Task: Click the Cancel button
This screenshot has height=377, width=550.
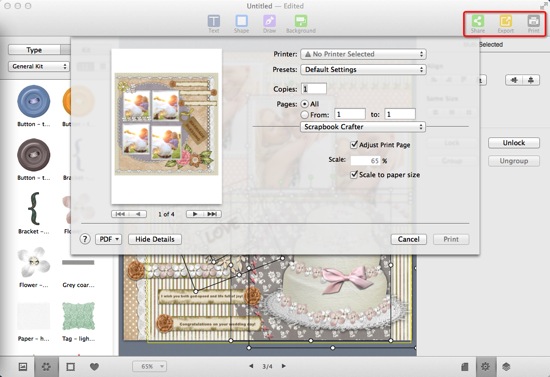Action: point(409,239)
